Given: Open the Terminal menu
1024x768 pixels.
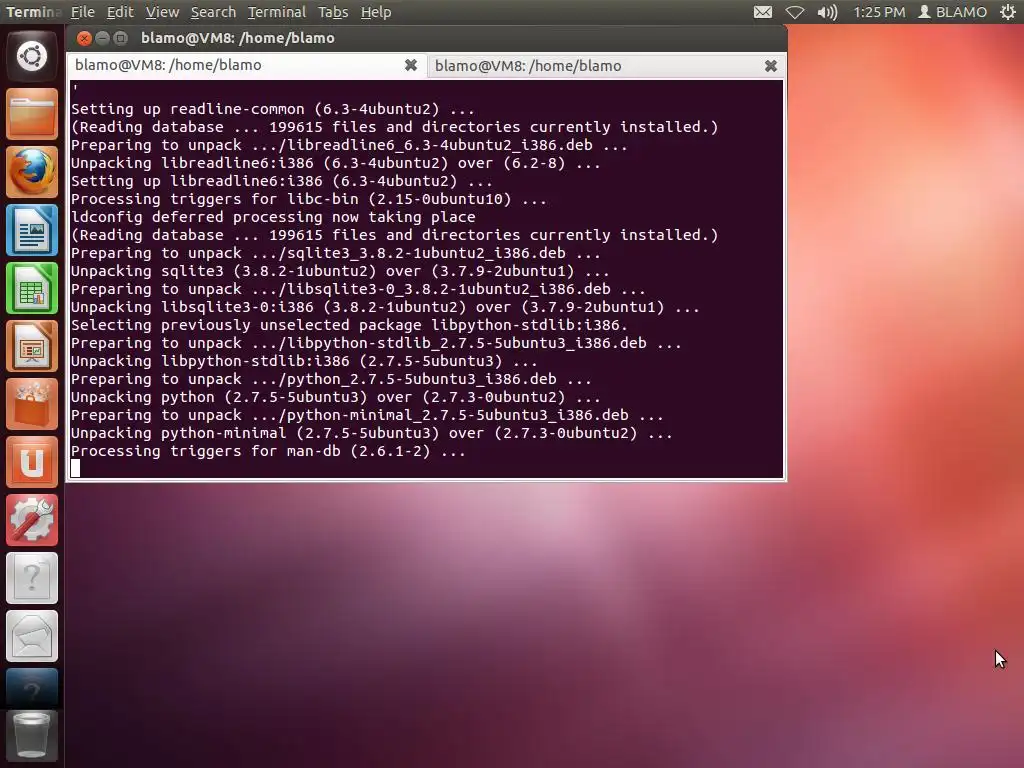Looking at the screenshot, I should click(277, 12).
